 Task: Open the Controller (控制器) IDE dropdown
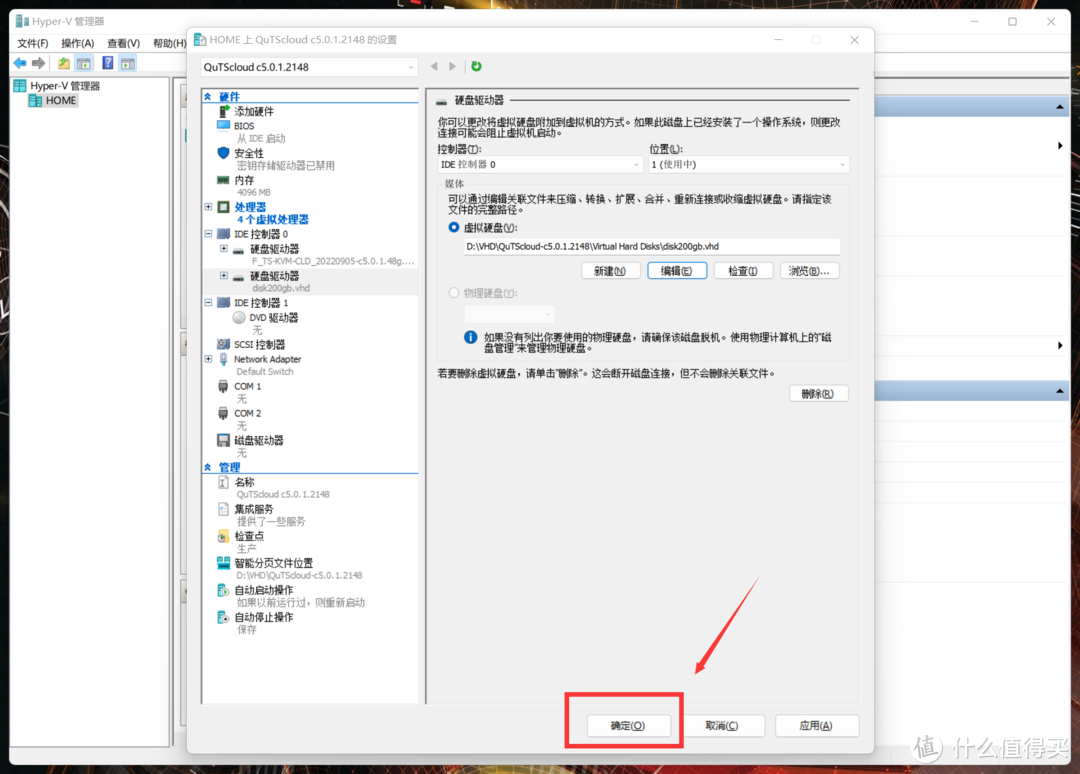[x=540, y=165]
